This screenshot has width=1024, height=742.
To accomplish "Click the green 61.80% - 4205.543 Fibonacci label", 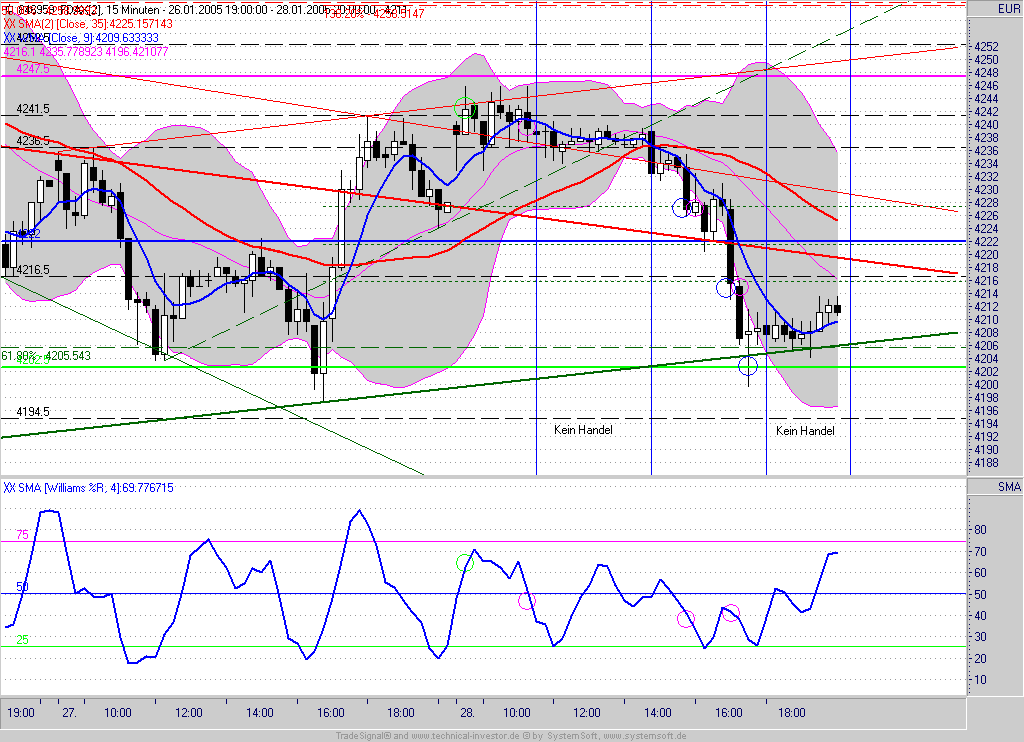I will click(46, 355).
